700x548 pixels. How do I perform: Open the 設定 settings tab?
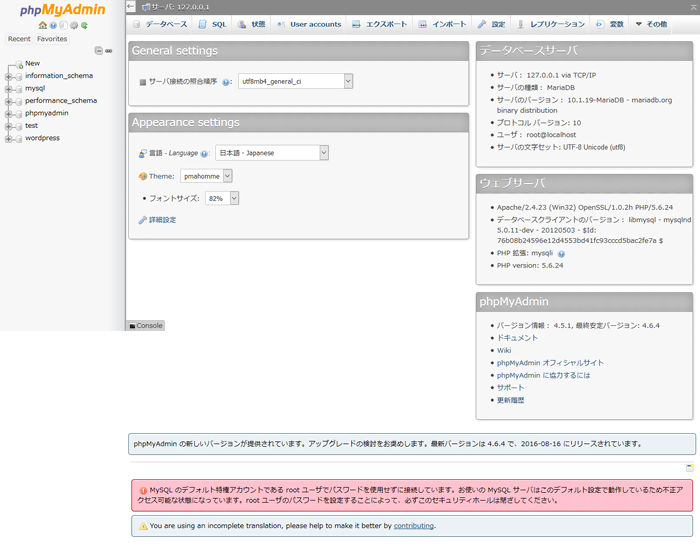[x=491, y=24]
